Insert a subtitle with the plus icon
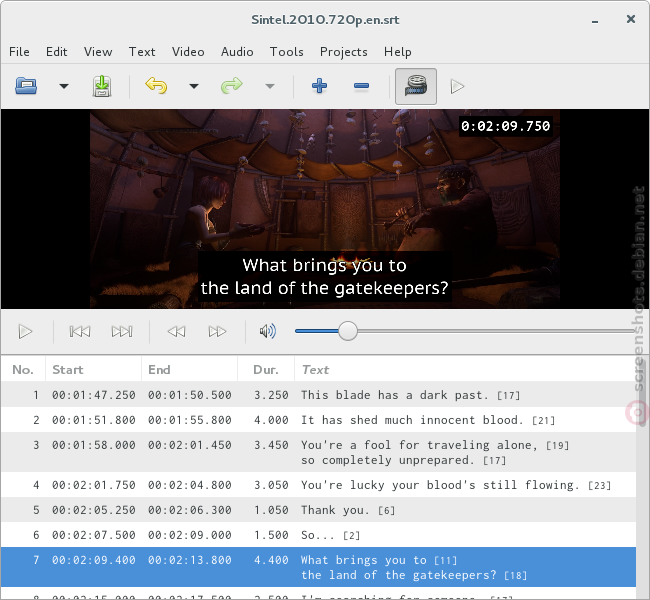Image resolution: width=650 pixels, height=600 pixels. coord(319,86)
